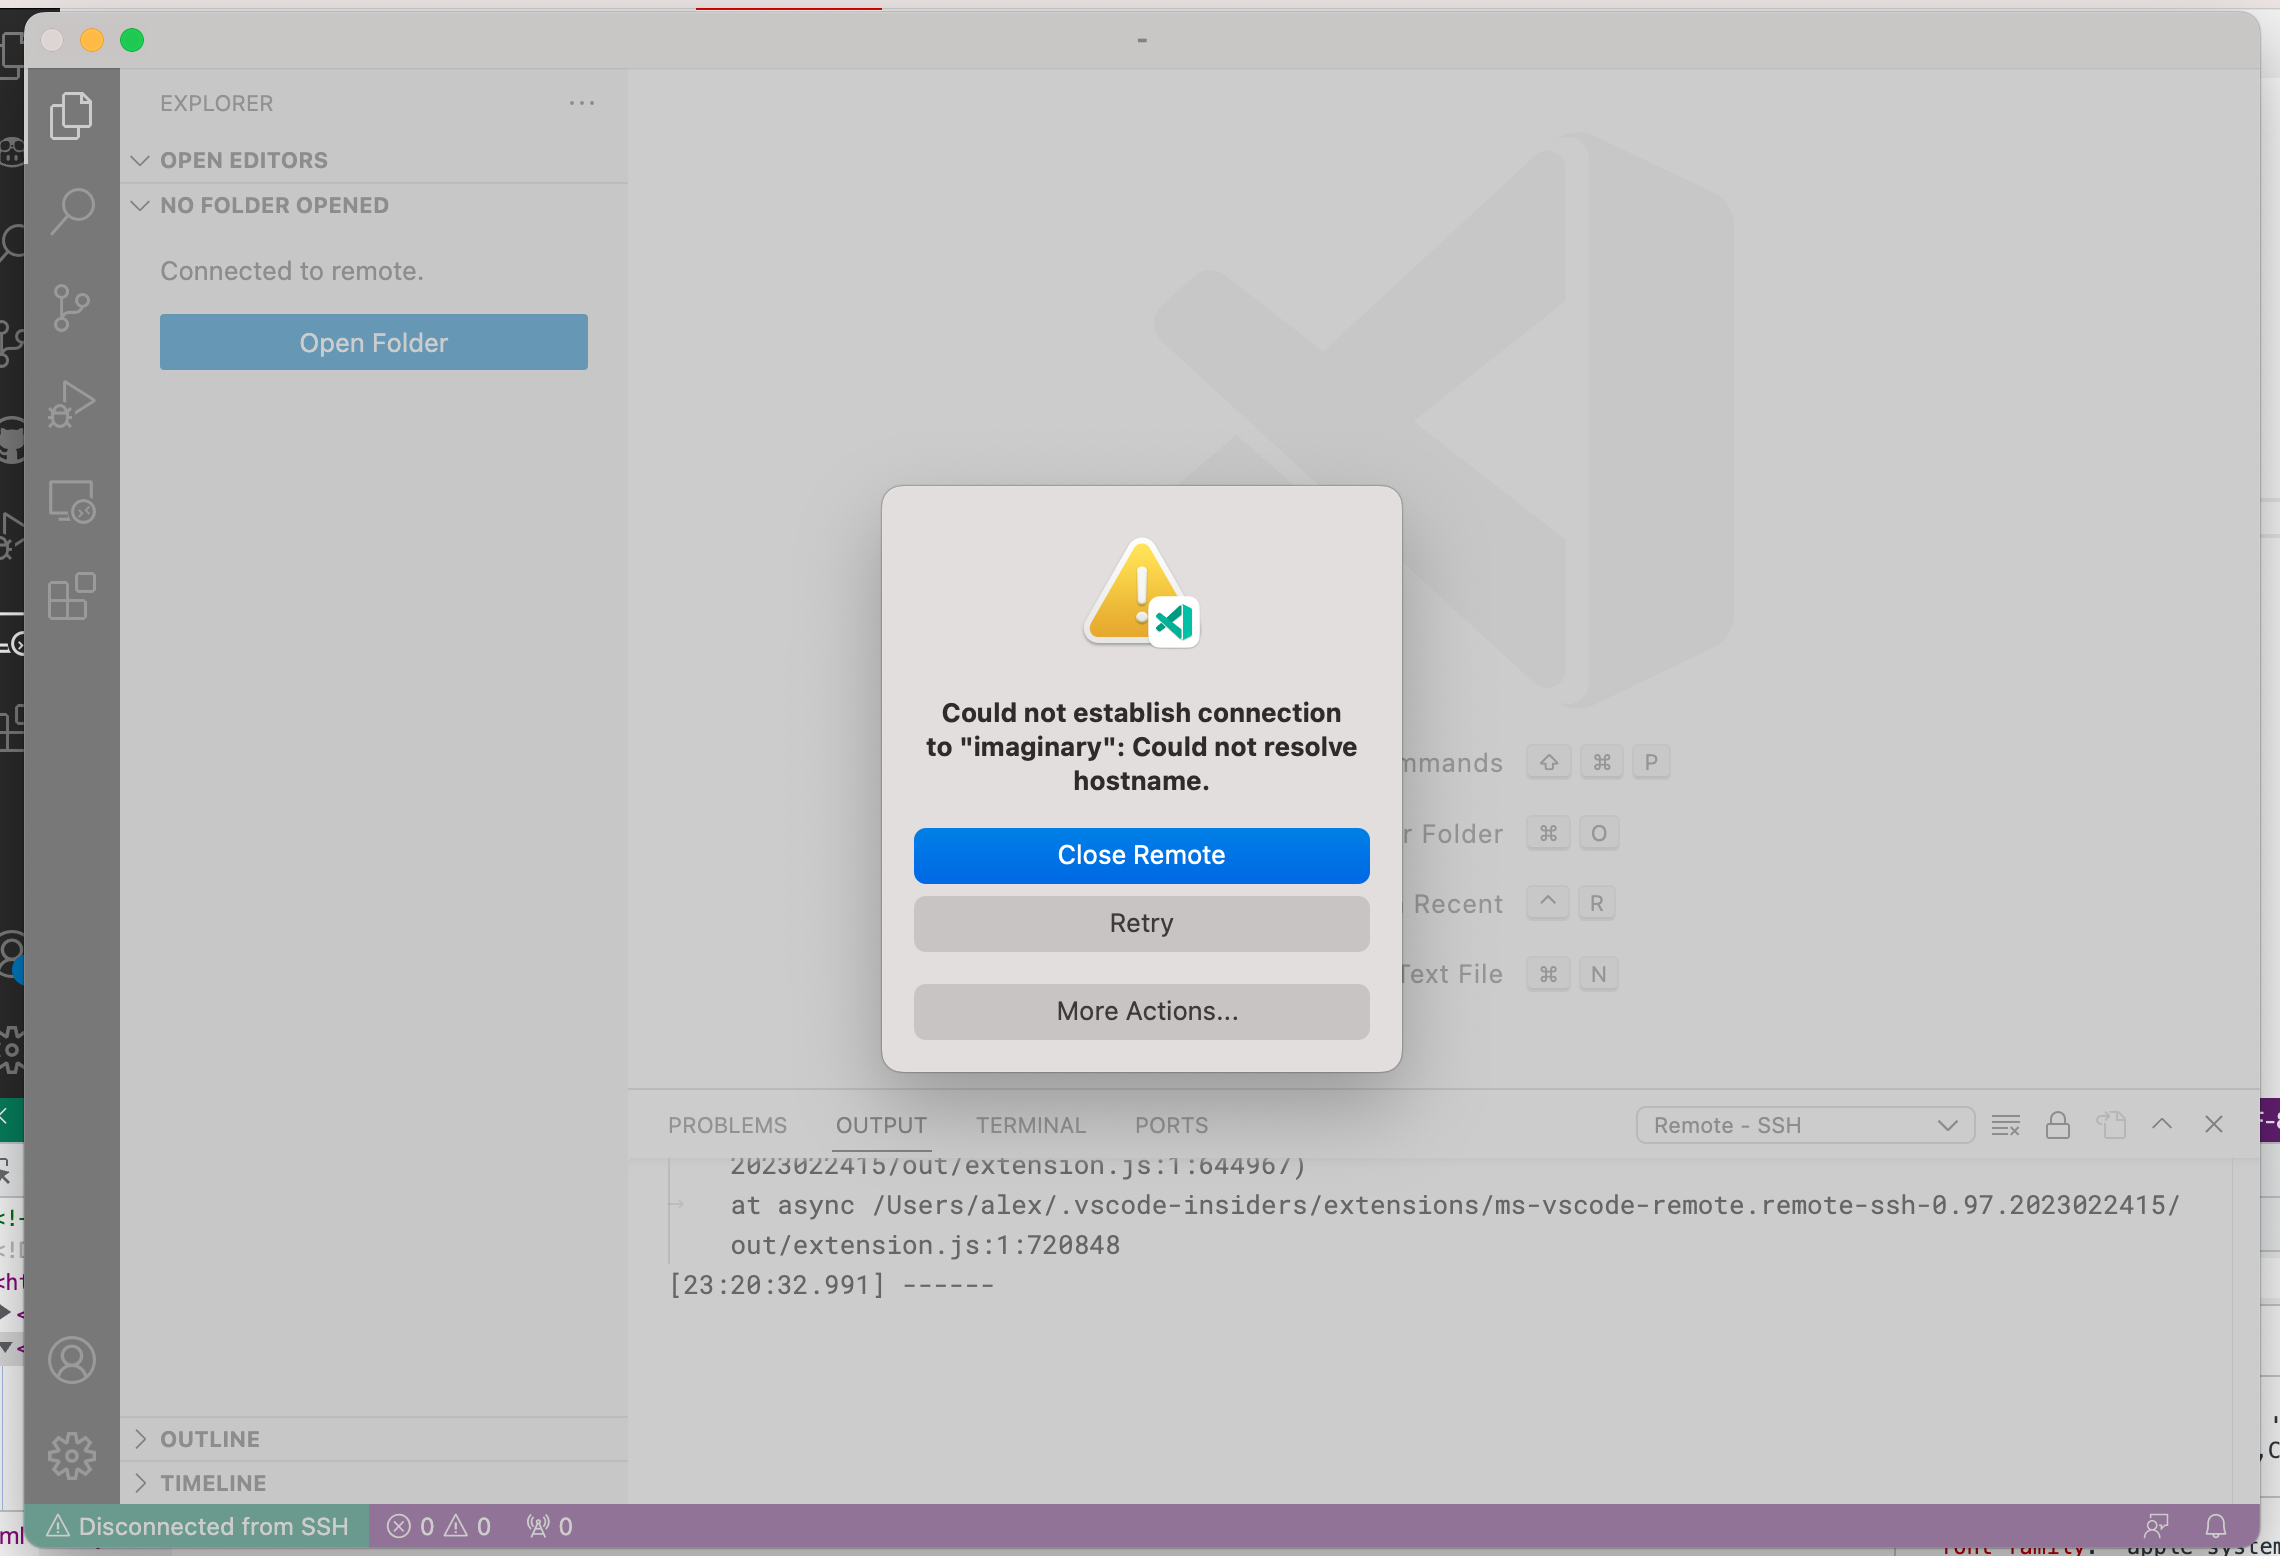Switch to the Problems tab
2280x1556 pixels.
[726, 1124]
